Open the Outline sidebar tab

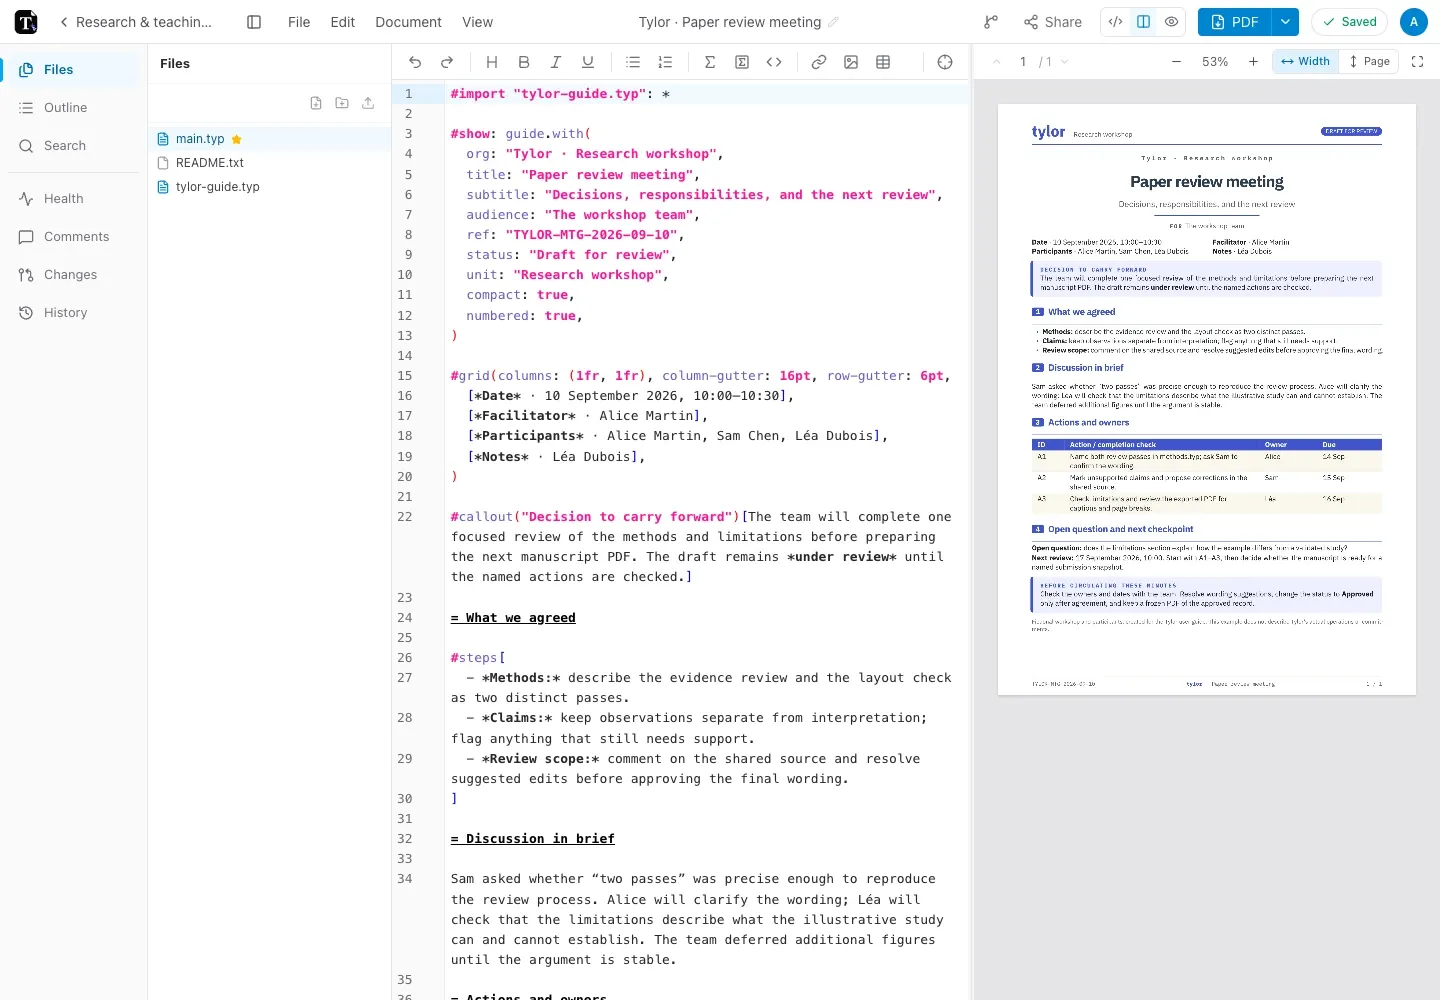(74, 107)
